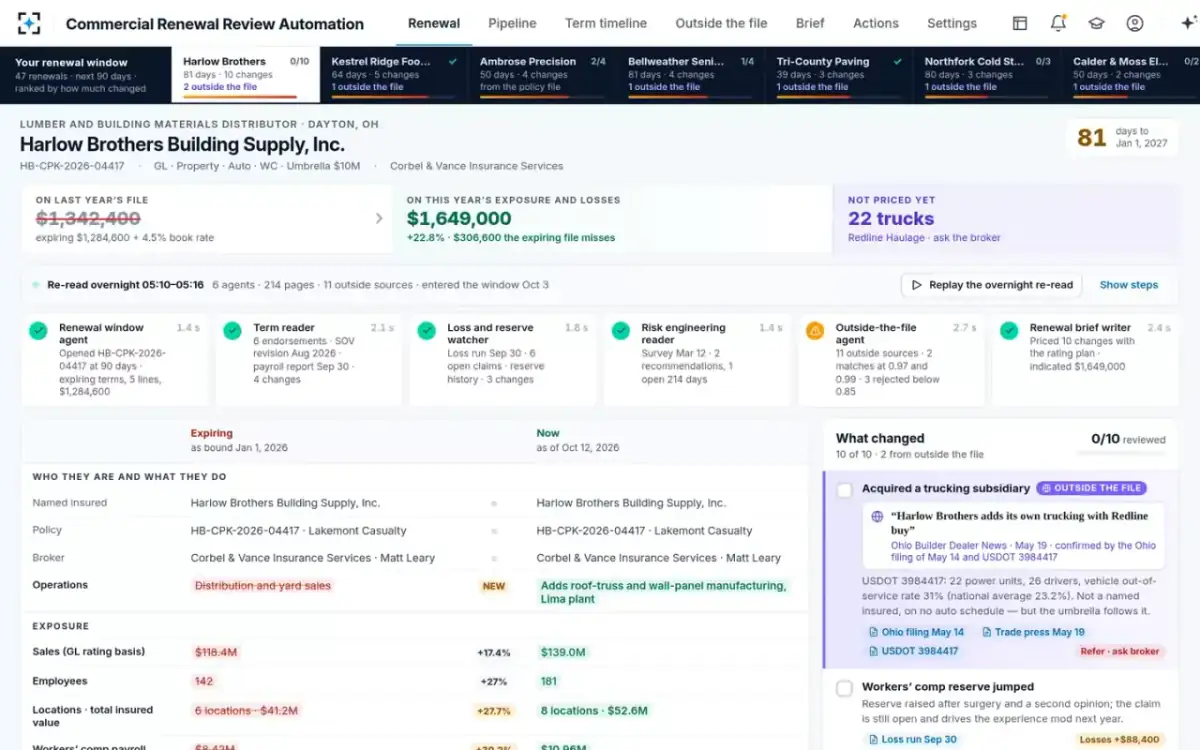1200x750 pixels.
Task: Open USDOT 3984417 source chip
Action: [912, 651]
